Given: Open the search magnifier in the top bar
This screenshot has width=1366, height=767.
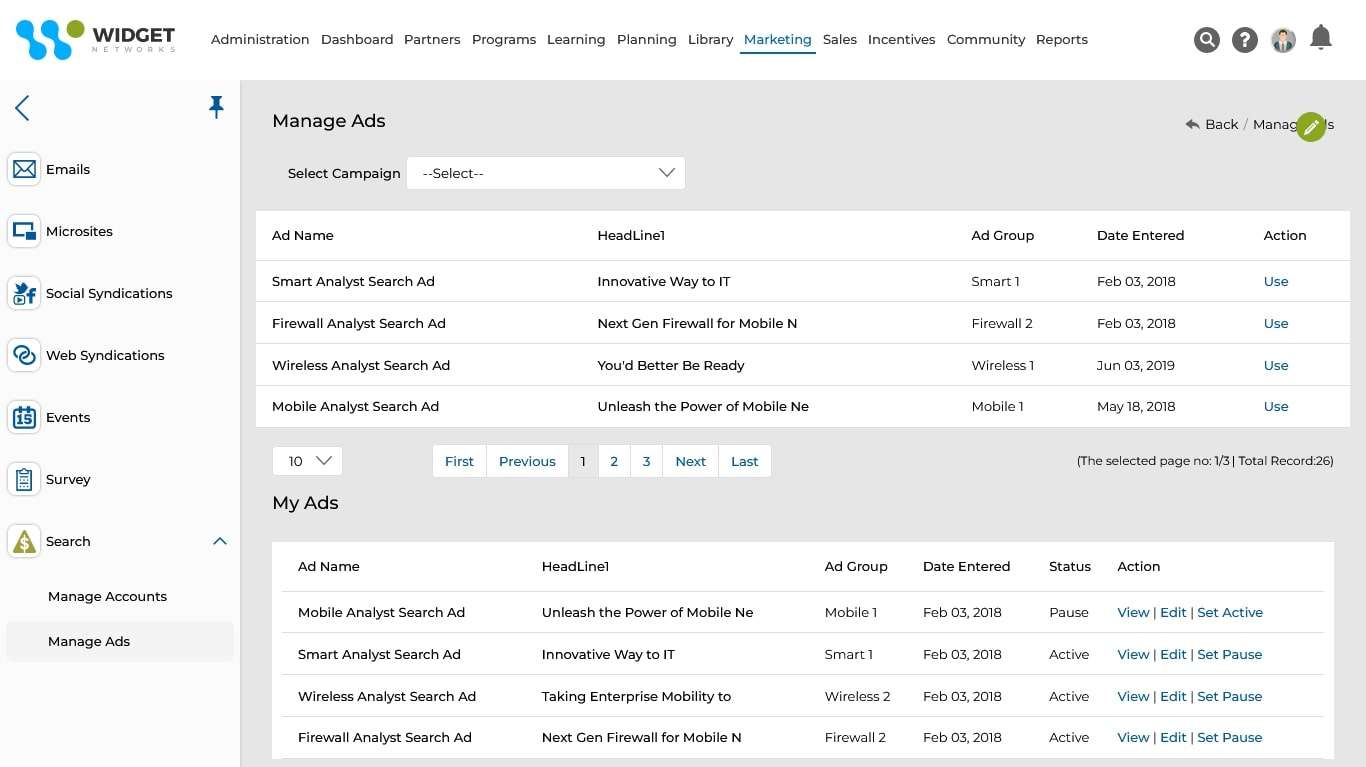Looking at the screenshot, I should pos(1206,39).
